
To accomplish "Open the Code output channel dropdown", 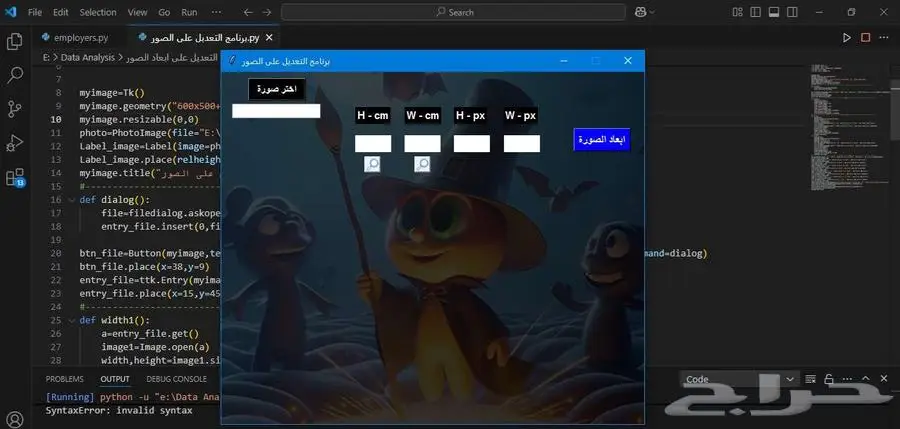I will pos(739,379).
